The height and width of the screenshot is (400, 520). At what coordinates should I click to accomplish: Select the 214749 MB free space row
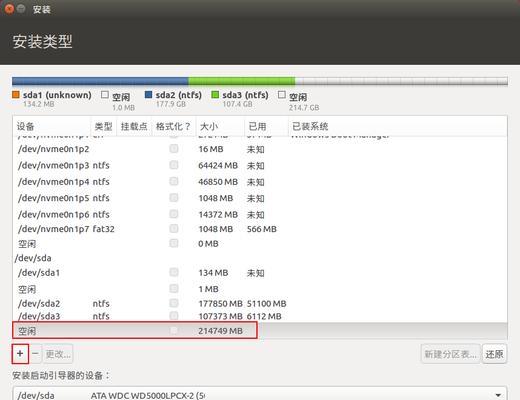(260, 331)
